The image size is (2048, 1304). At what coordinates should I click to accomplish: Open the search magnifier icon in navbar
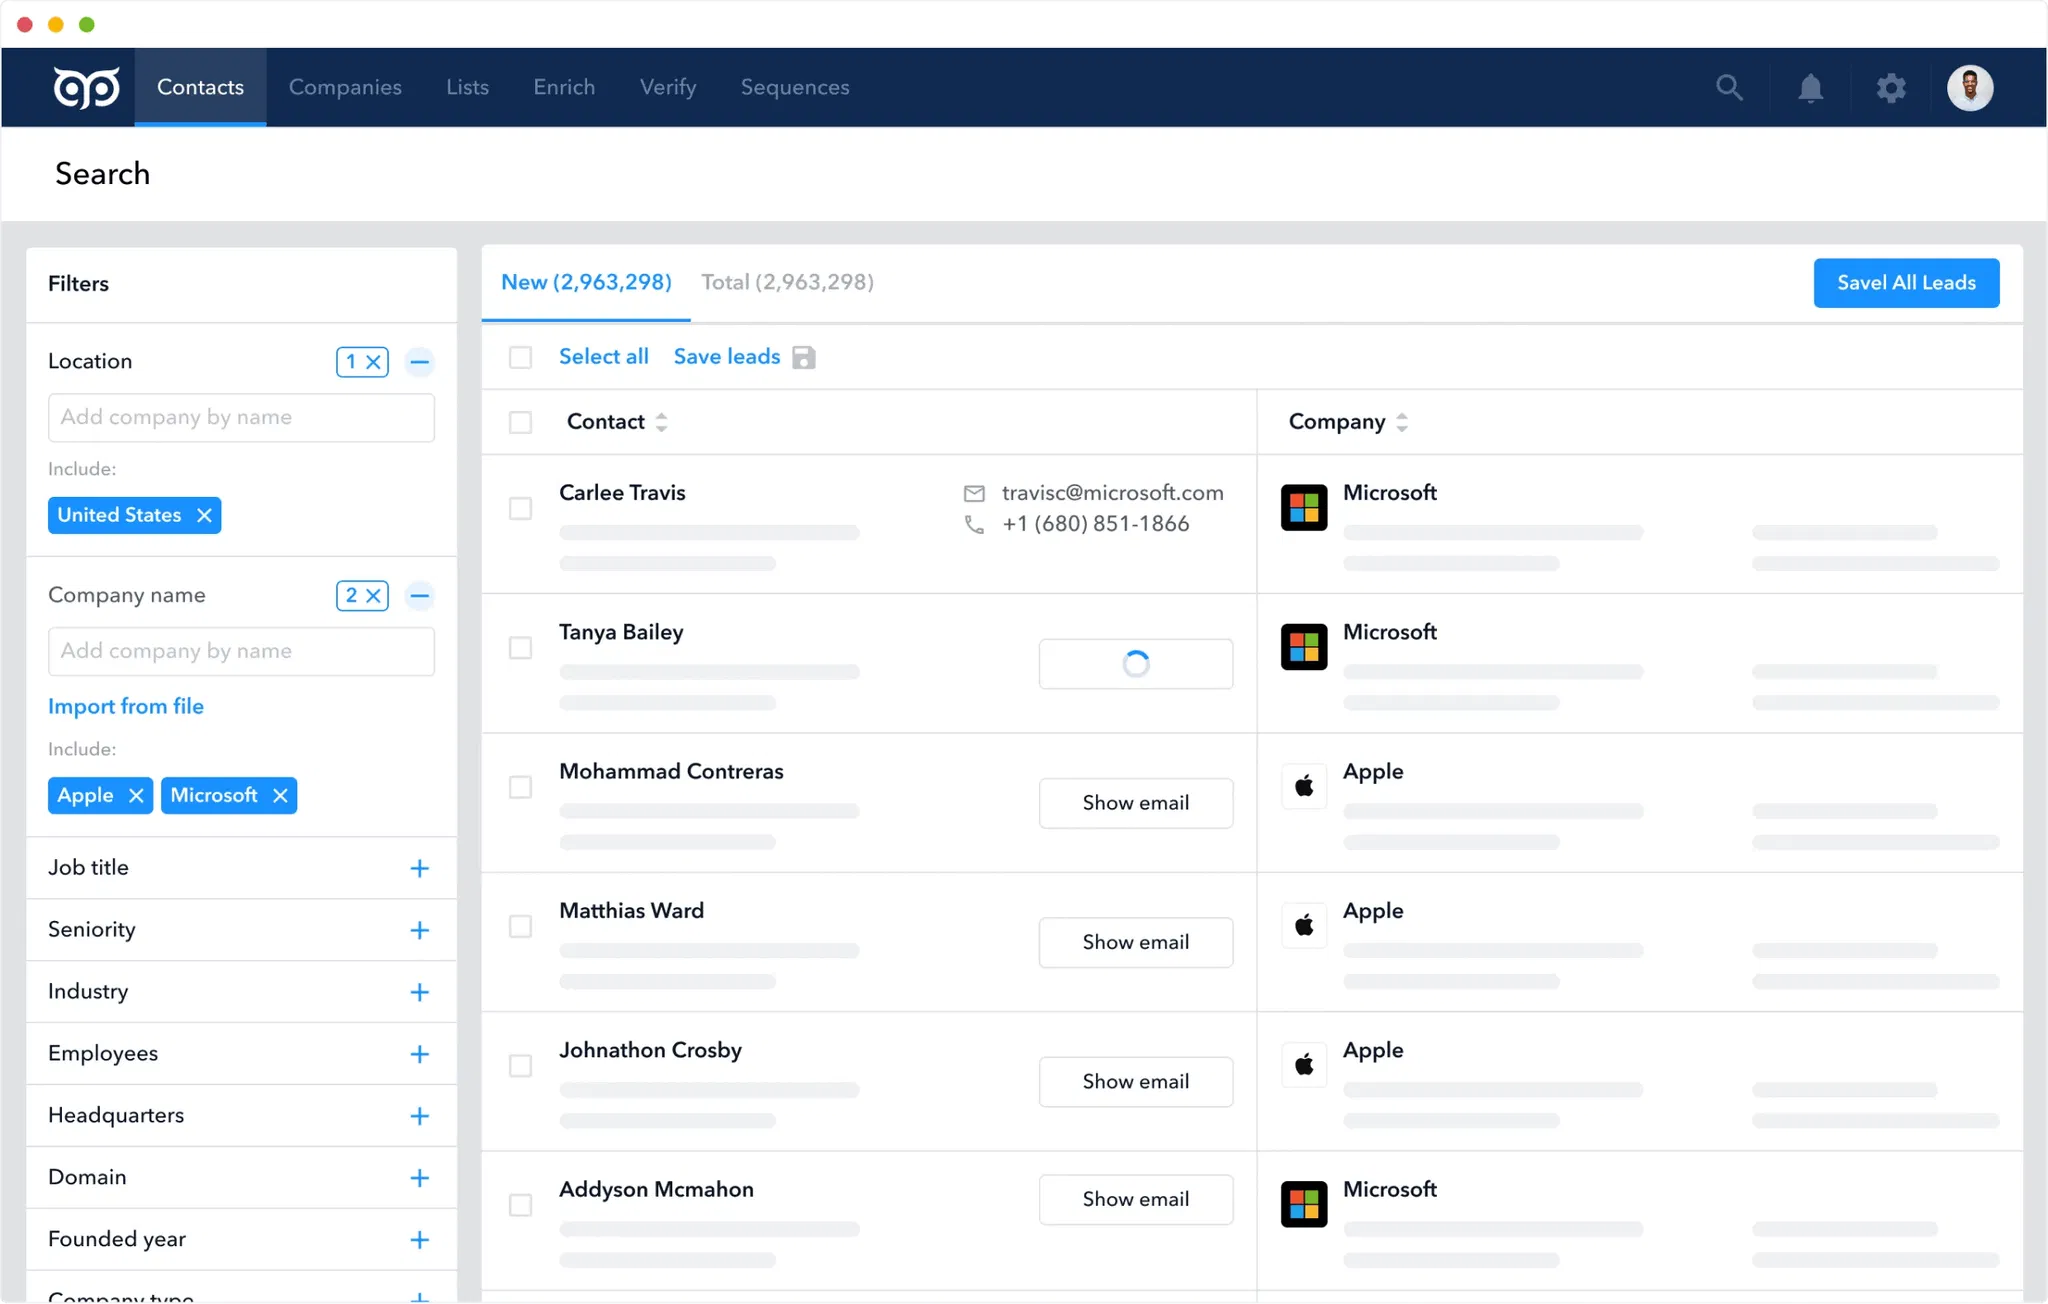(x=1729, y=88)
